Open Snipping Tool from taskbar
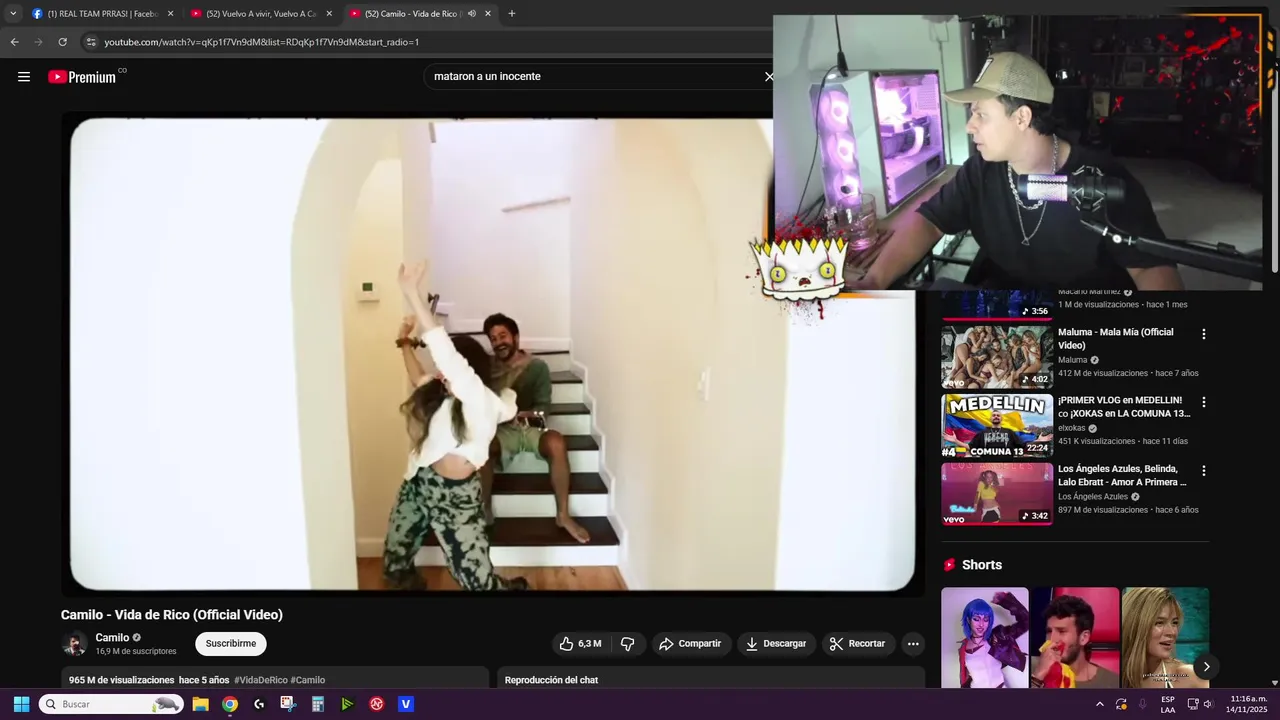This screenshot has width=1280, height=720. 288,704
